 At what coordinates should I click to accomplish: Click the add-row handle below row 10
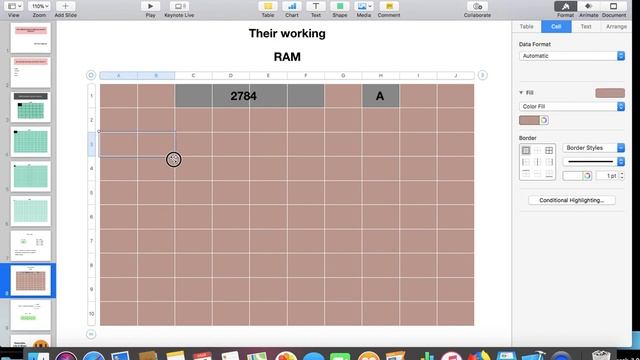coord(91,334)
